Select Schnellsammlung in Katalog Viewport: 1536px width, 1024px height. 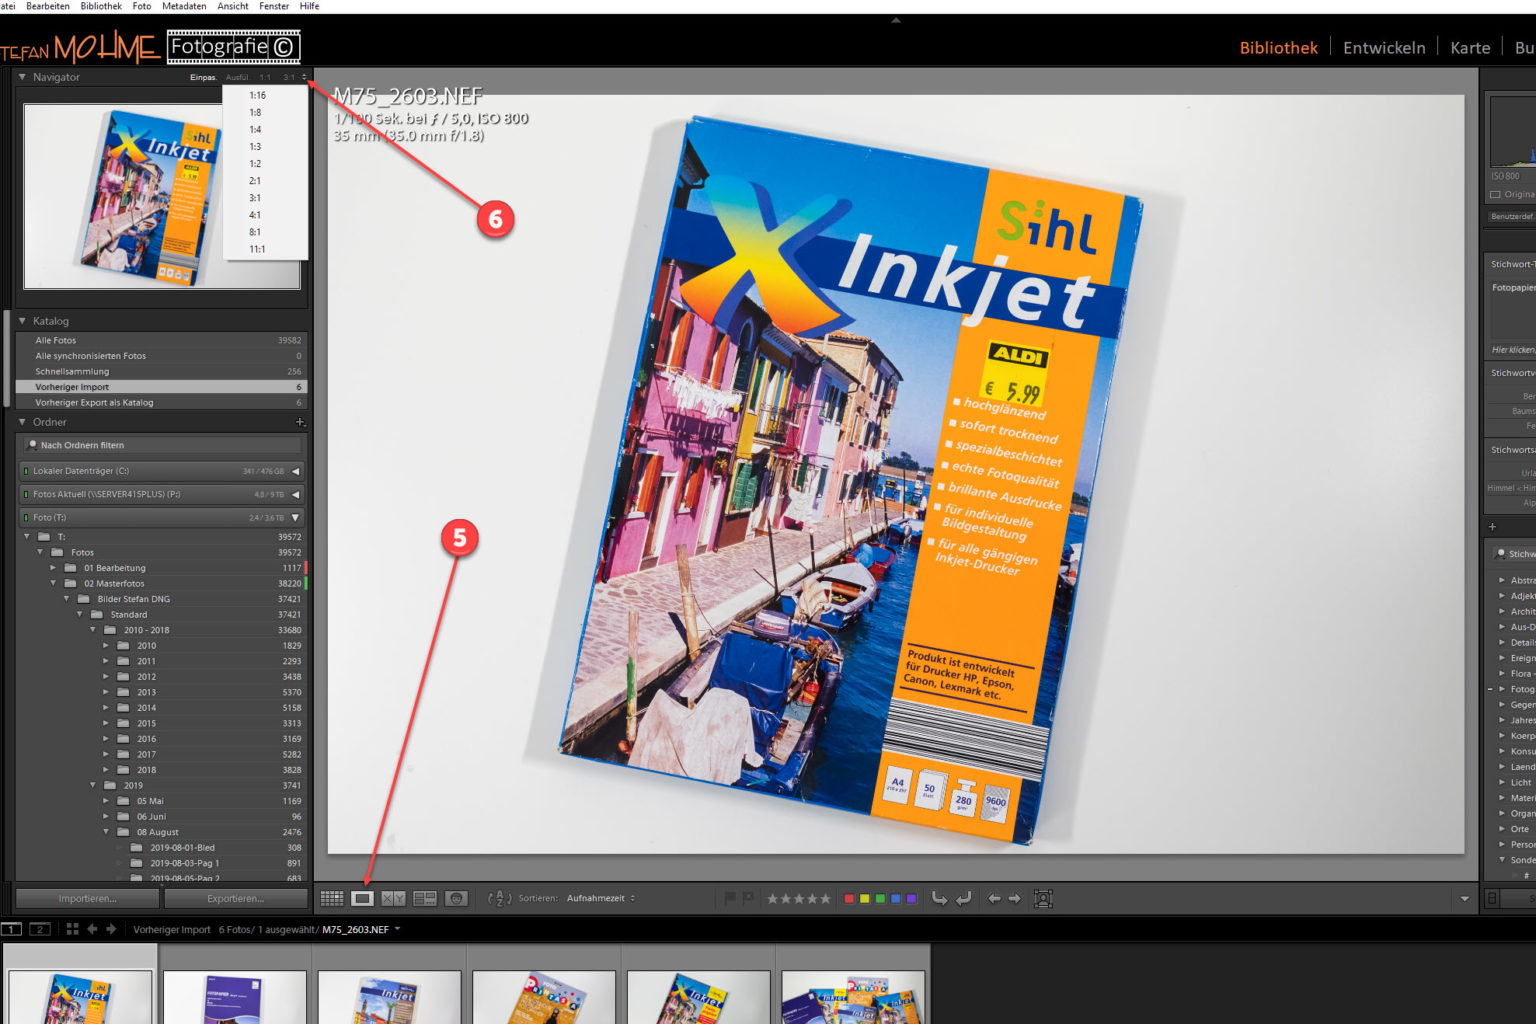pyautogui.click(x=161, y=371)
